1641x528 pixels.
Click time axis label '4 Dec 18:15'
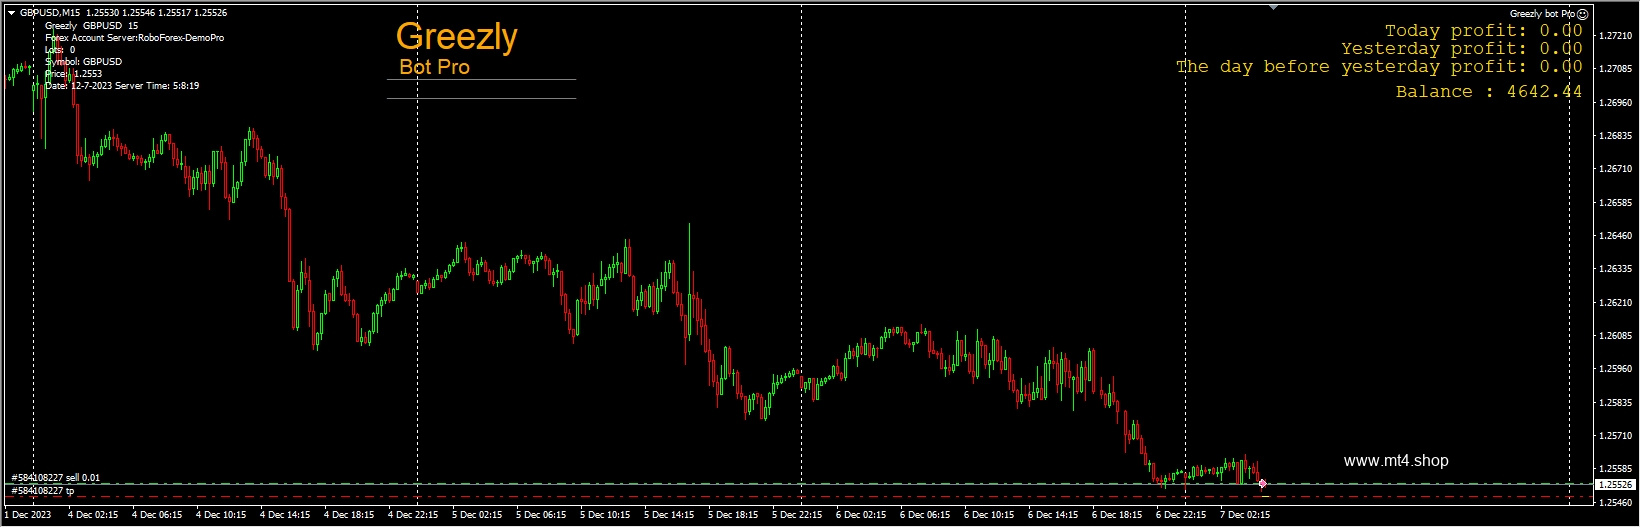(349, 515)
